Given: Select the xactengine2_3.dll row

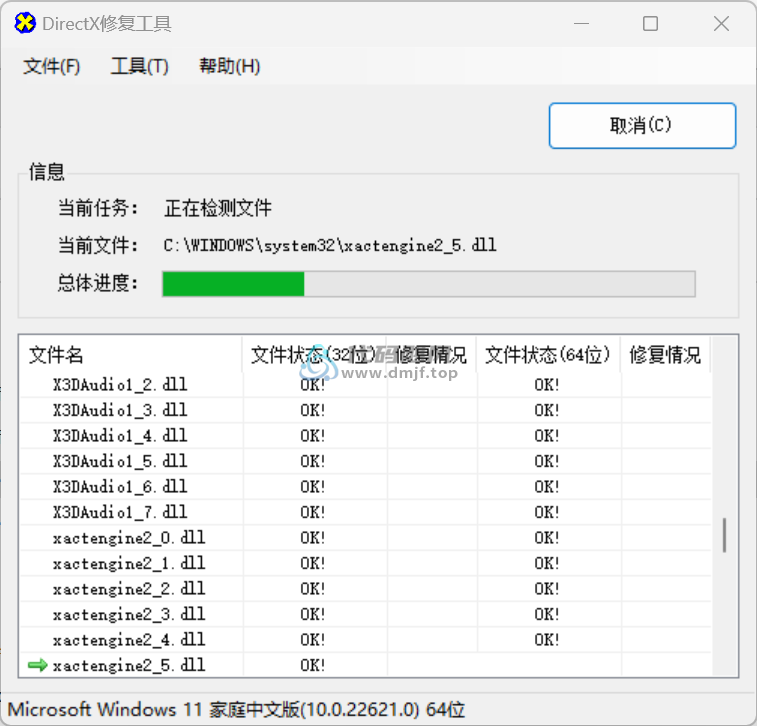Looking at the screenshot, I should pos(365,614).
